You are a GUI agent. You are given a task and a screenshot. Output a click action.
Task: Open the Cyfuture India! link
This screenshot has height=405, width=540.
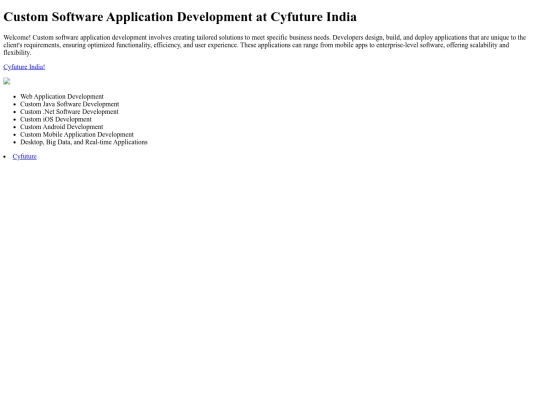(x=24, y=67)
